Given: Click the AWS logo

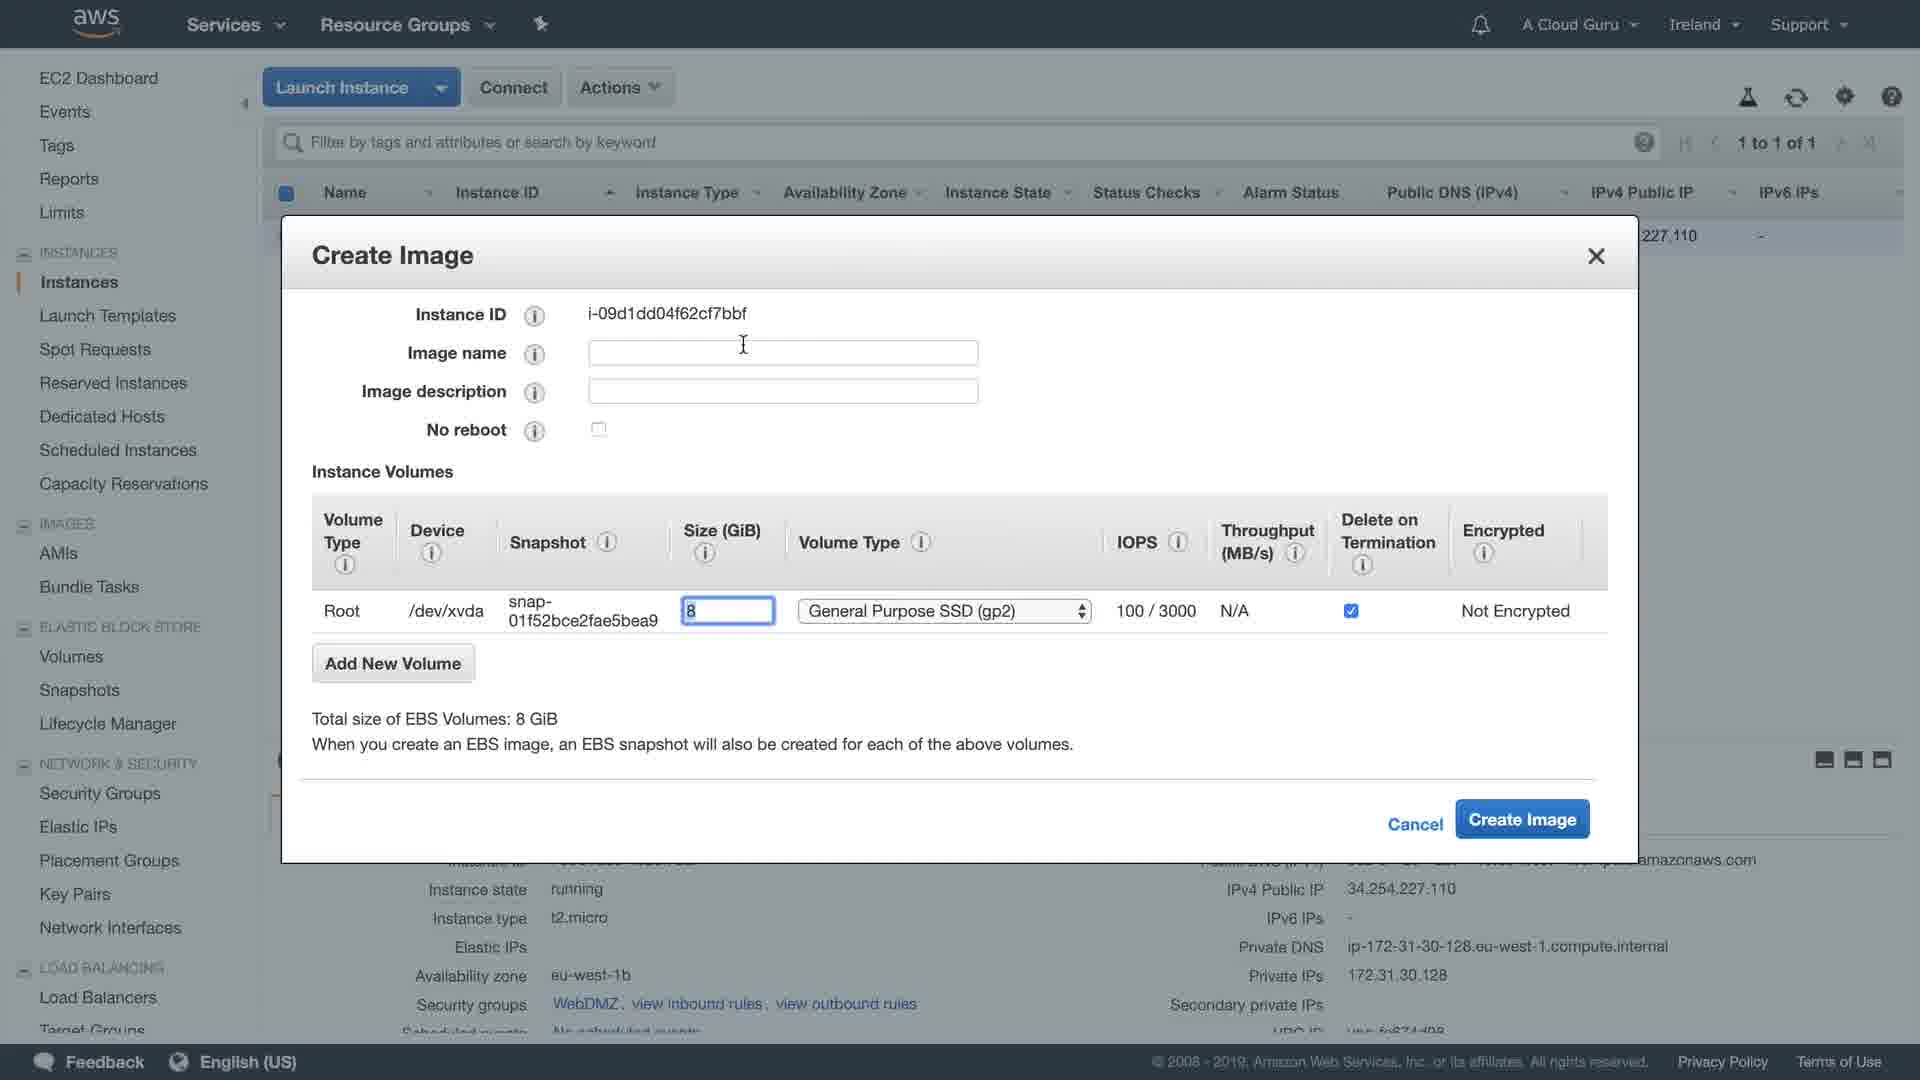Looking at the screenshot, I should click(96, 22).
